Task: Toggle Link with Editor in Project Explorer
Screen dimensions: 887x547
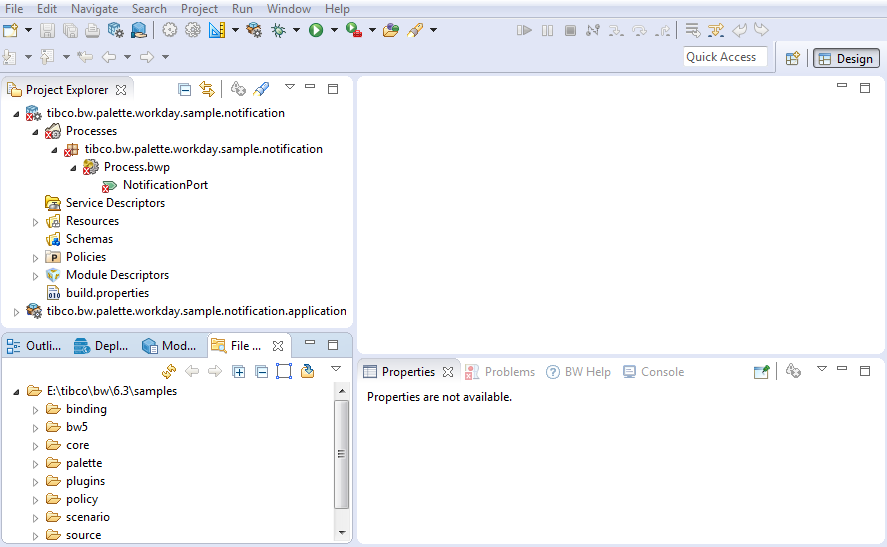Action: pyautogui.click(x=206, y=89)
